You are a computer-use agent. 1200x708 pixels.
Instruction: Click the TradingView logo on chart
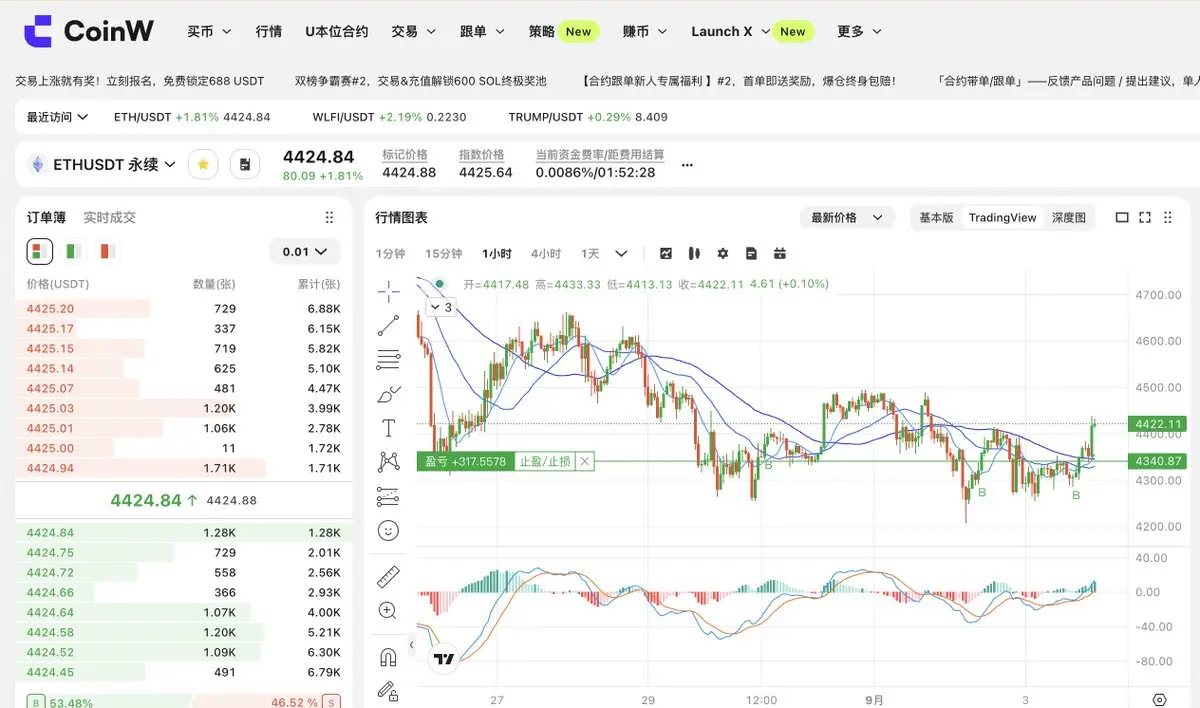445,659
